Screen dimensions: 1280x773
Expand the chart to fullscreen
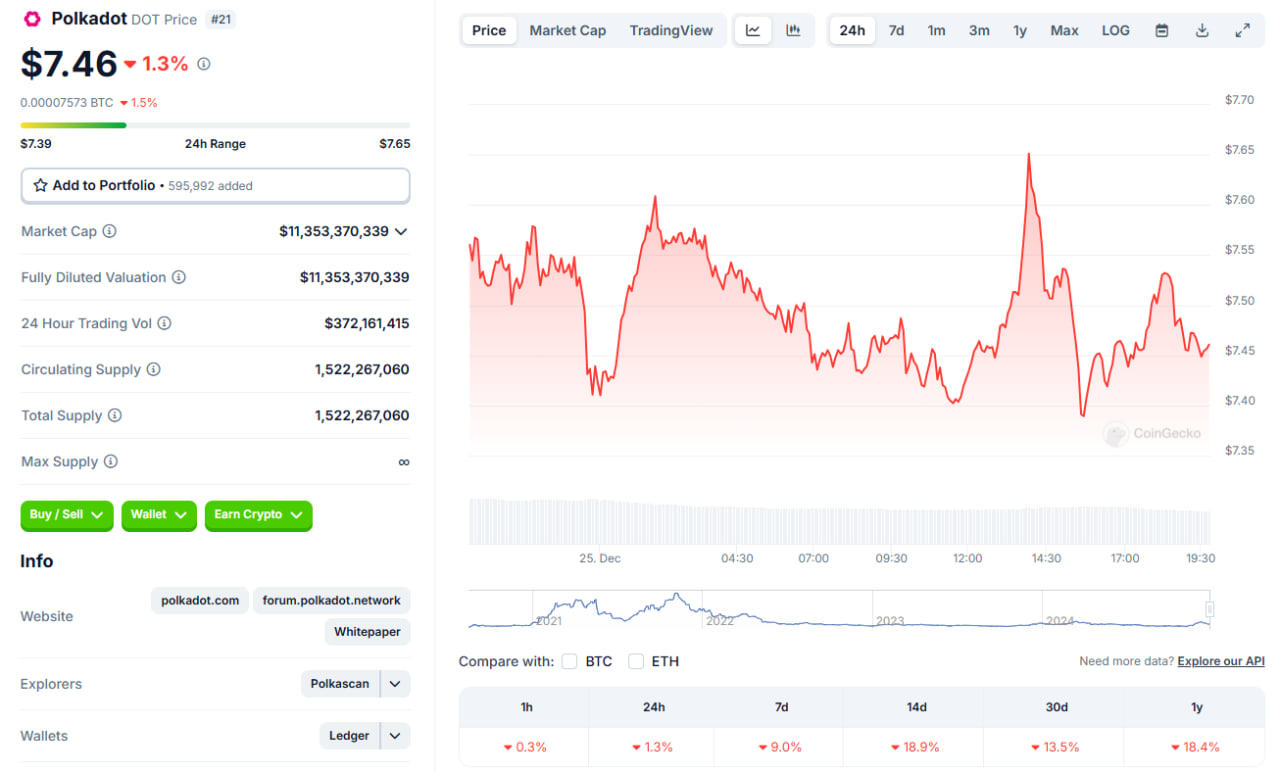click(1242, 30)
